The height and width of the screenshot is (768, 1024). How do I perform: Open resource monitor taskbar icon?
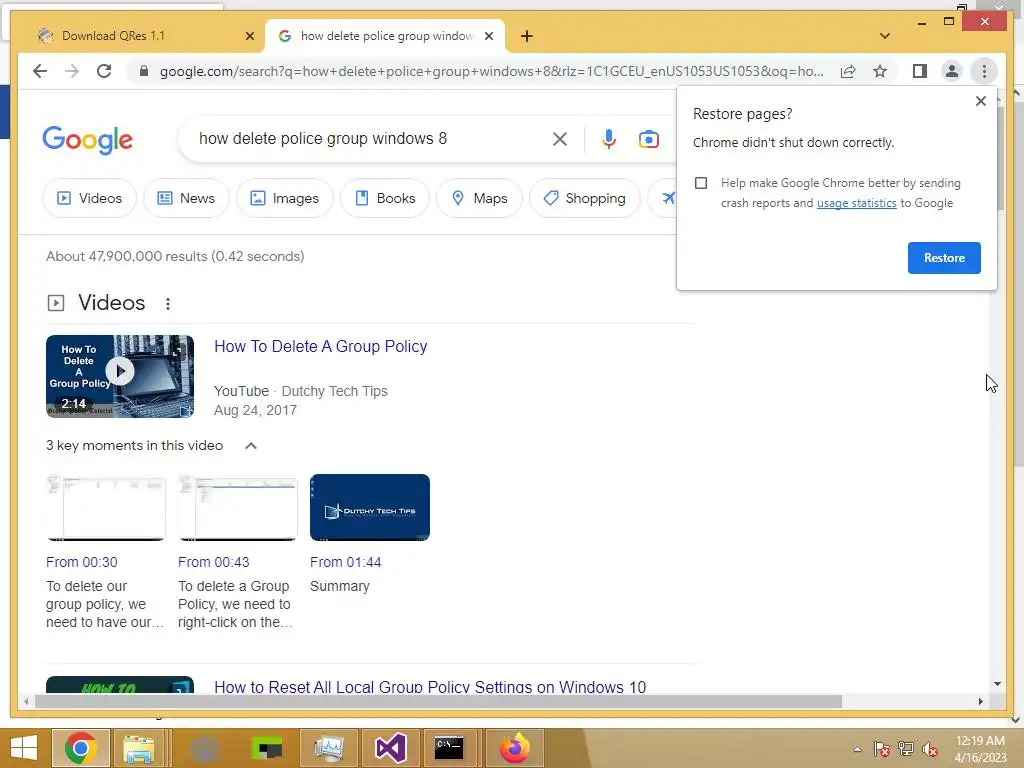click(x=328, y=748)
